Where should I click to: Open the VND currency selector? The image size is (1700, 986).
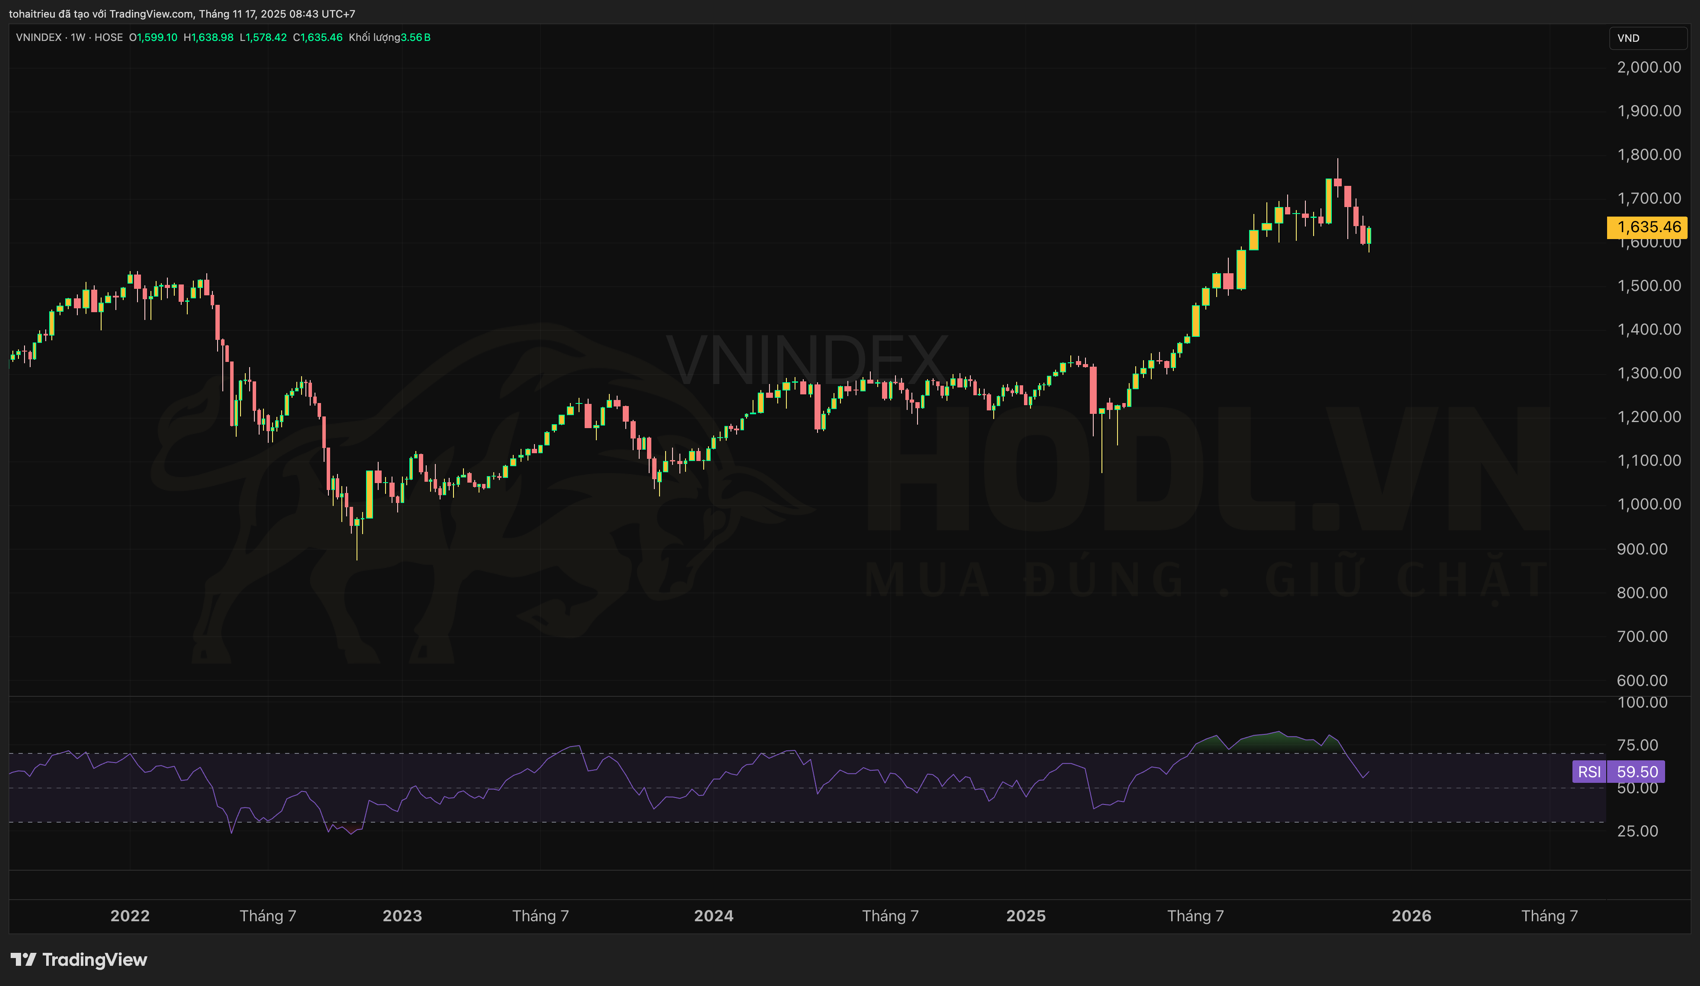(x=1646, y=38)
